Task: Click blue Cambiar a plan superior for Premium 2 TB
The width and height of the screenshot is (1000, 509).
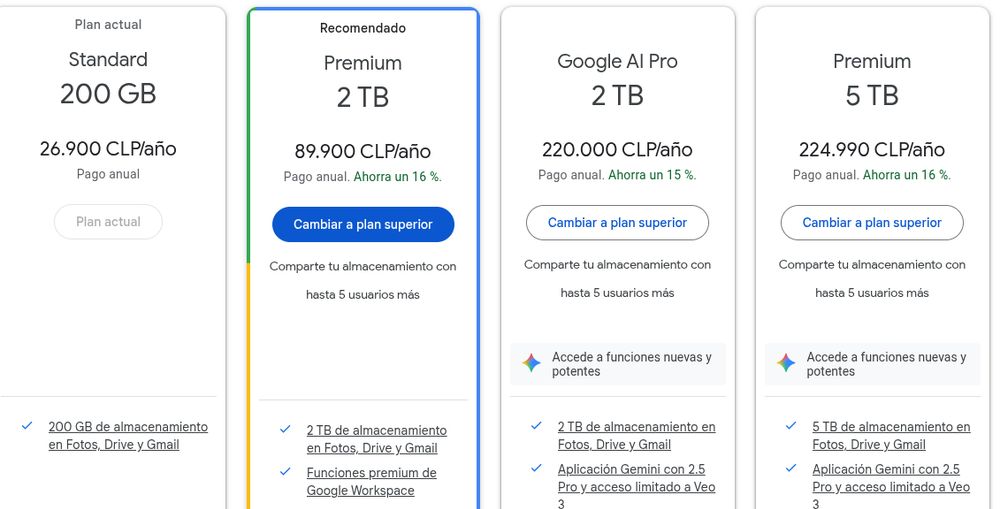Action: (x=363, y=224)
